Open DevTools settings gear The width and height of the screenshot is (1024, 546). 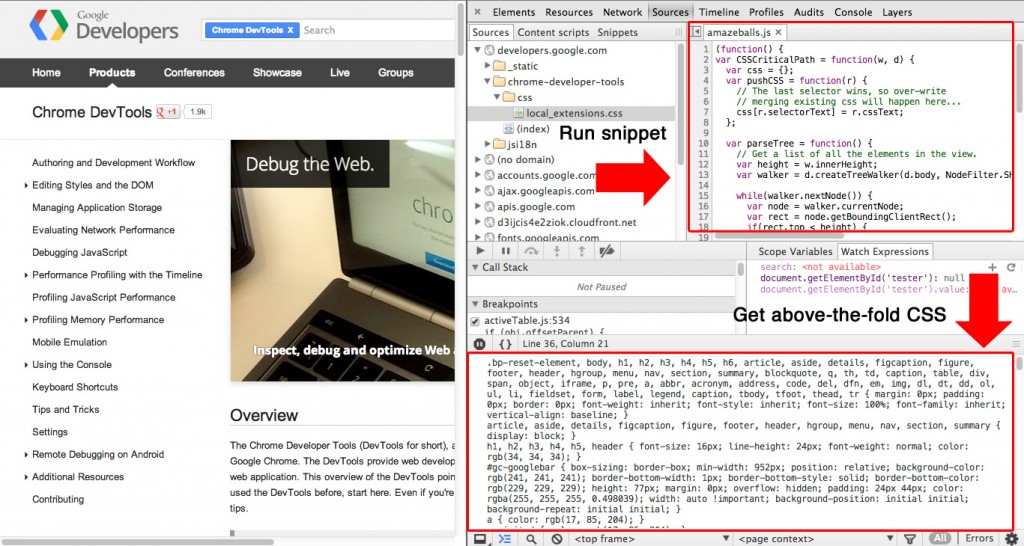tap(1012, 538)
